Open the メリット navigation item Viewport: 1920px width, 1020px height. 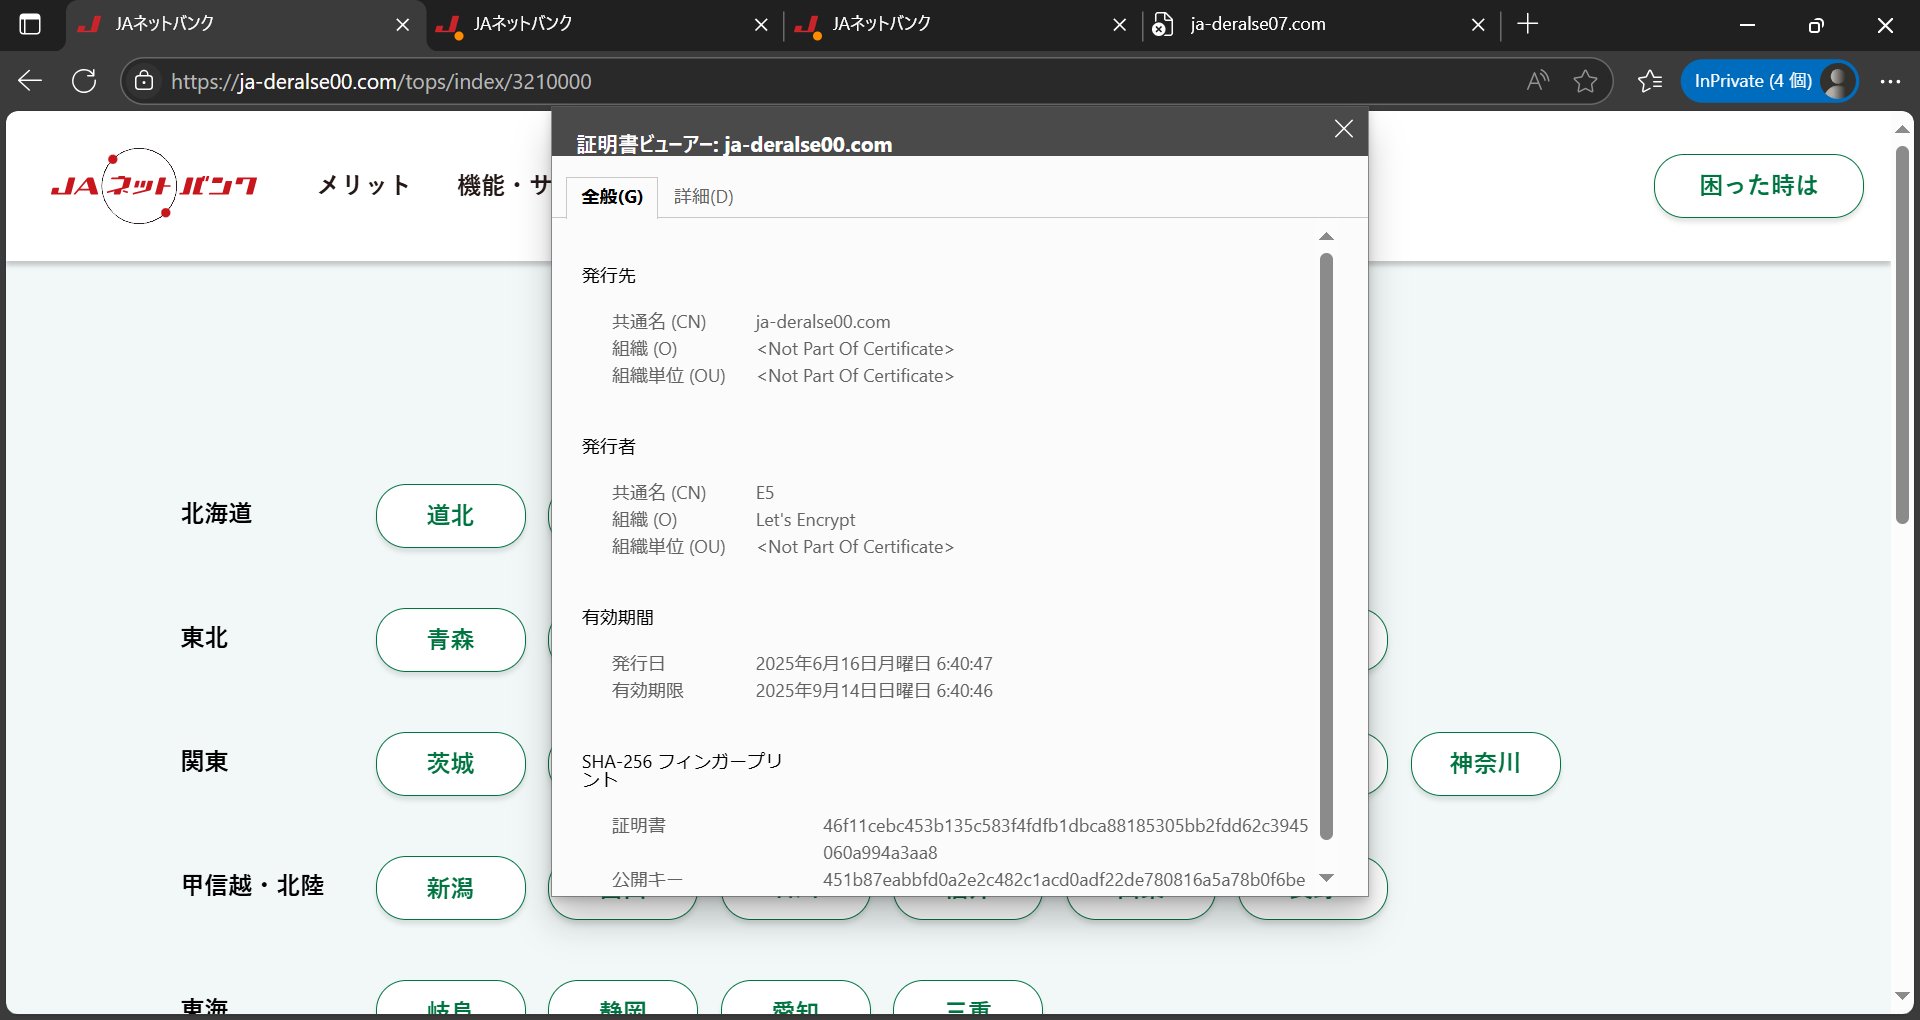click(x=364, y=185)
